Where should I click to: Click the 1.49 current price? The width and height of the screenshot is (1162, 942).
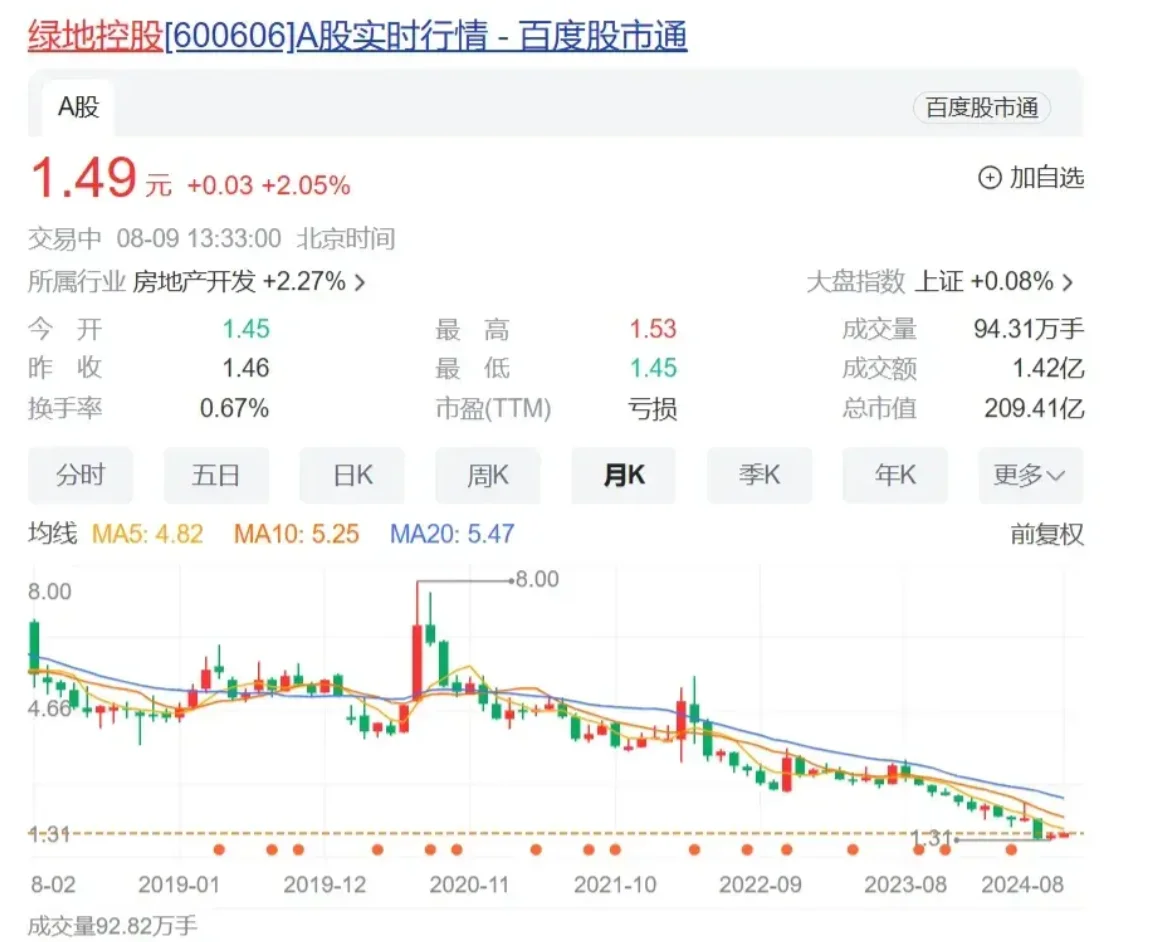84,179
